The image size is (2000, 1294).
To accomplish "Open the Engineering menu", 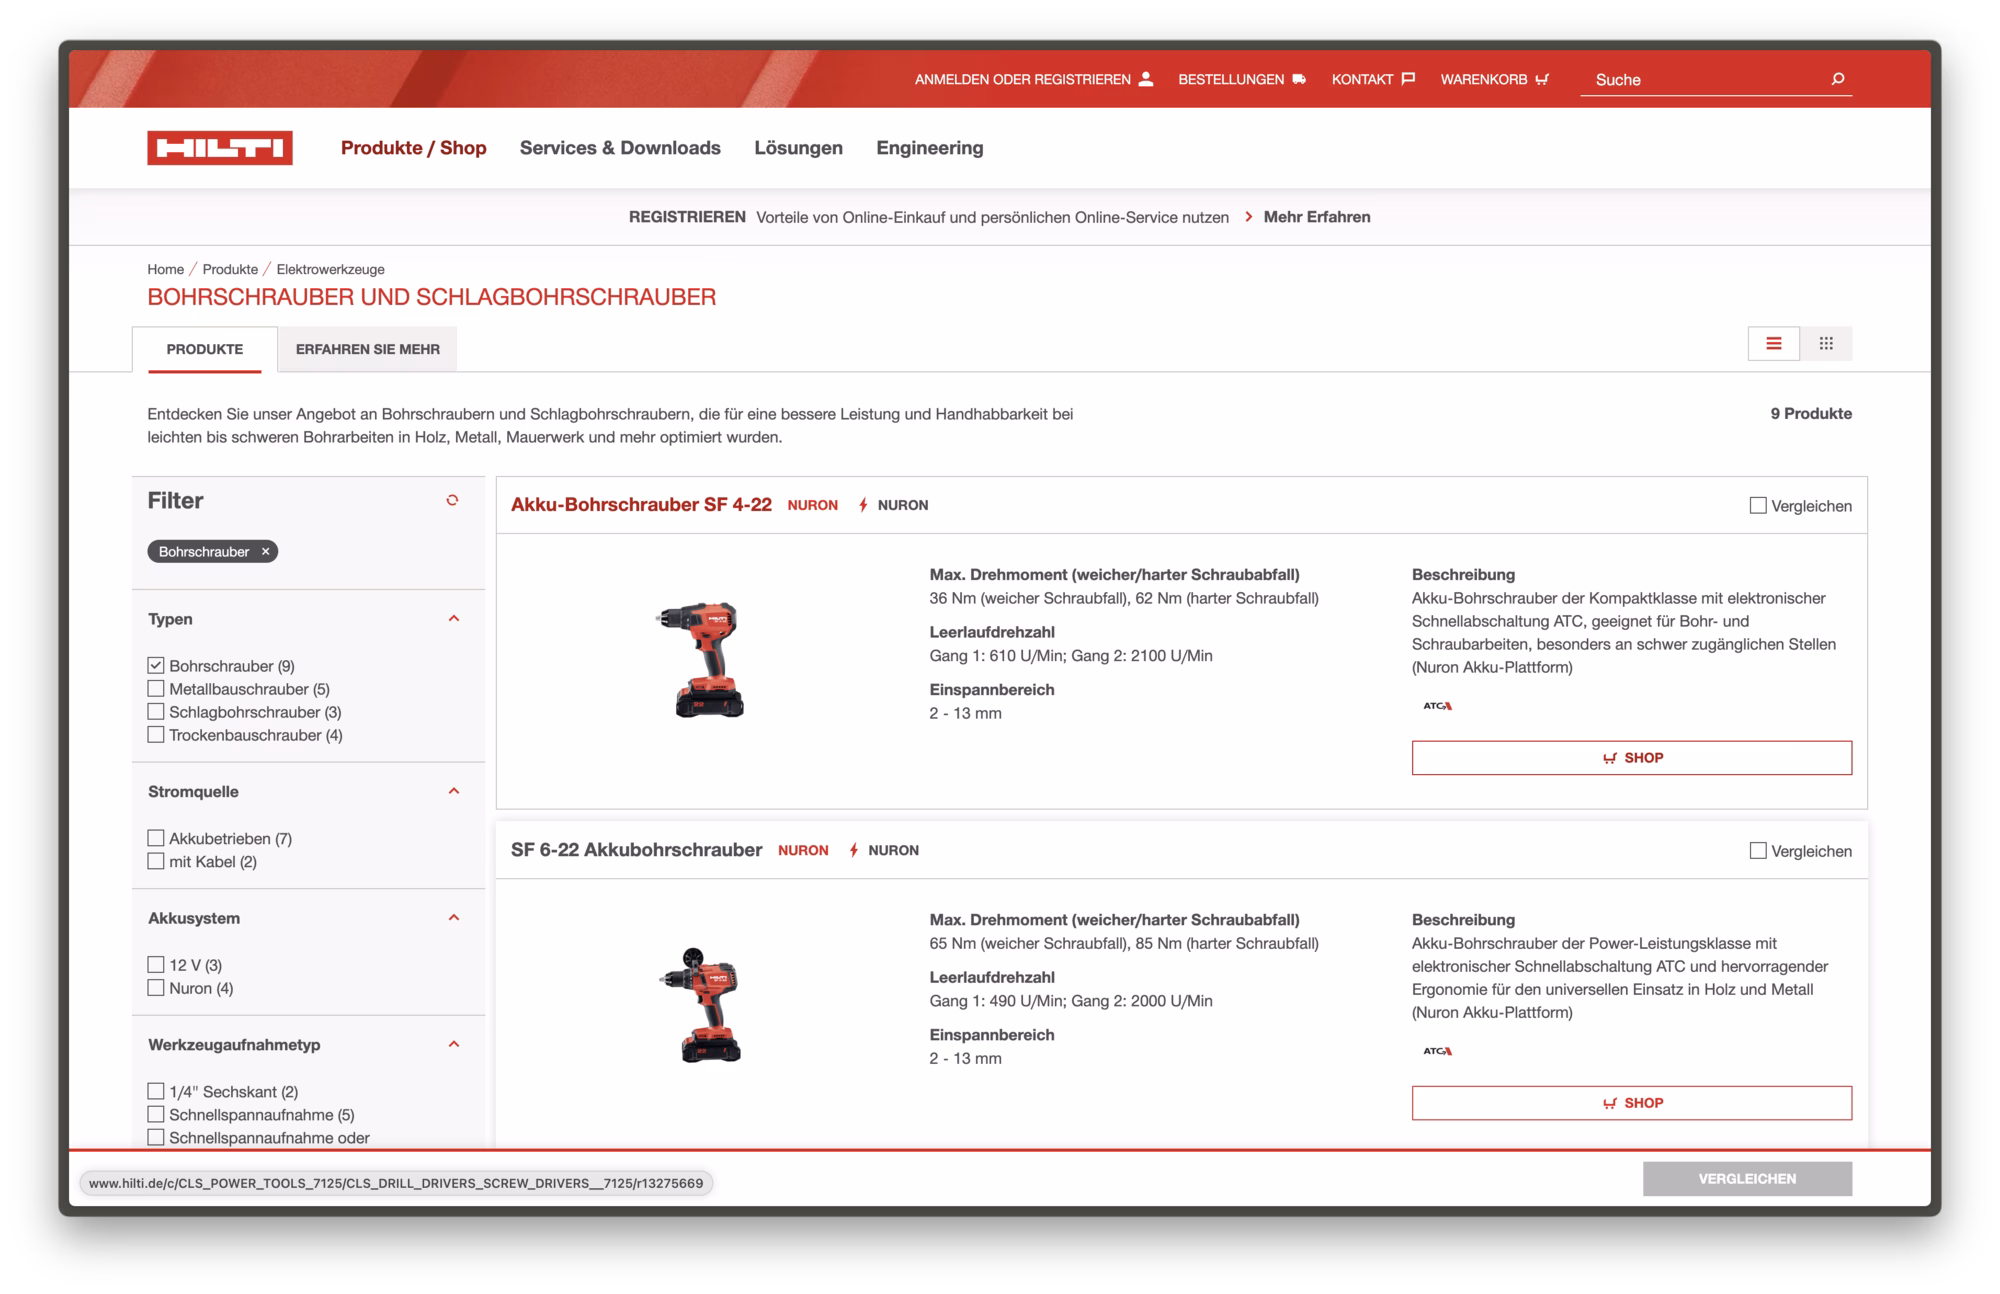I will click(930, 148).
